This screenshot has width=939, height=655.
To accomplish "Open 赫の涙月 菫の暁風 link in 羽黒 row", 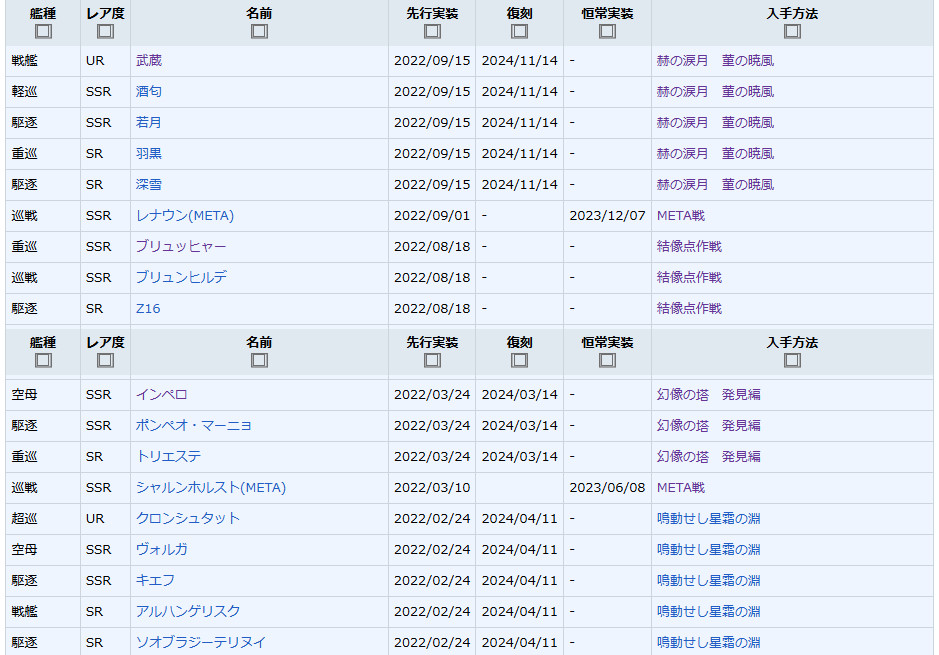I will click(x=715, y=154).
